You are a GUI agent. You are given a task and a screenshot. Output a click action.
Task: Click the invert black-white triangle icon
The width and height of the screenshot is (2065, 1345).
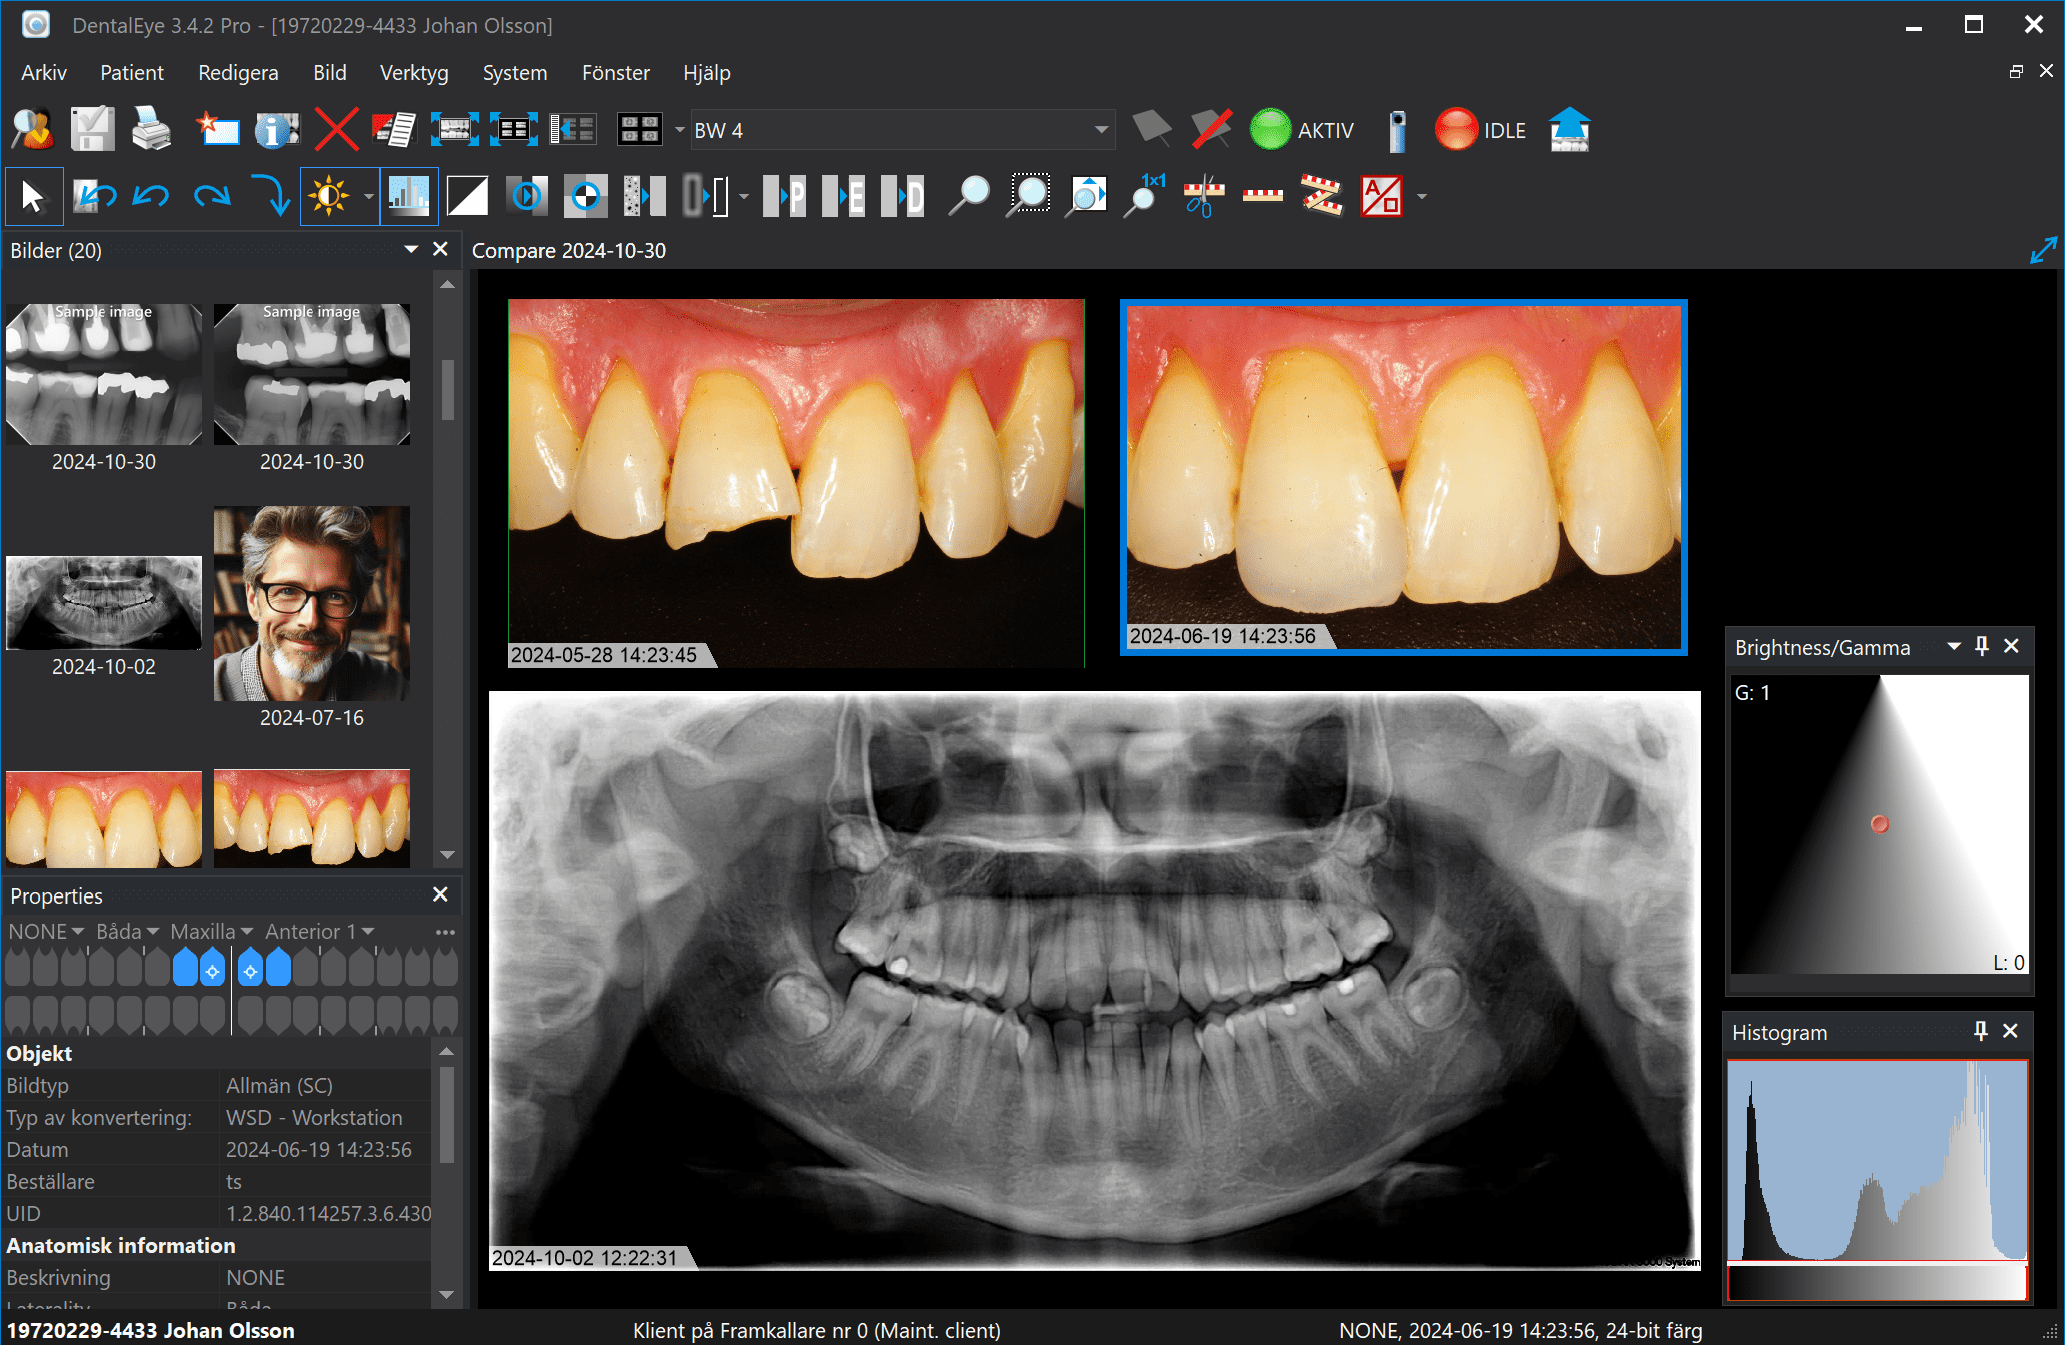point(467,196)
